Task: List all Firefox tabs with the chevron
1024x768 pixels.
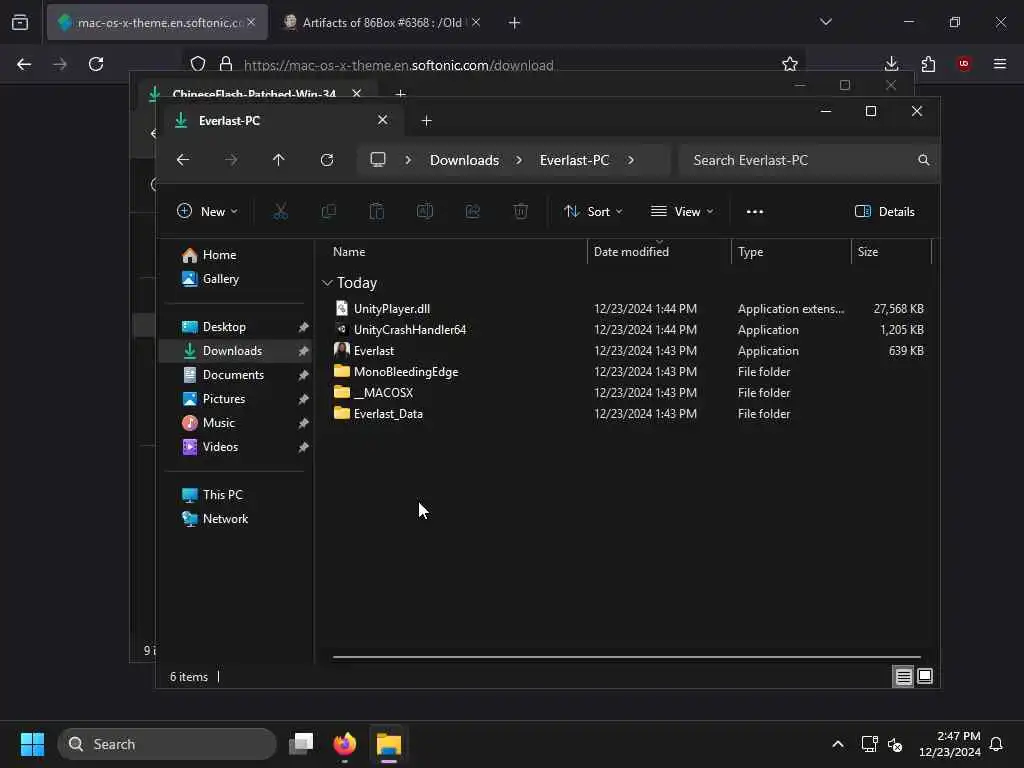Action: pos(825,22)
